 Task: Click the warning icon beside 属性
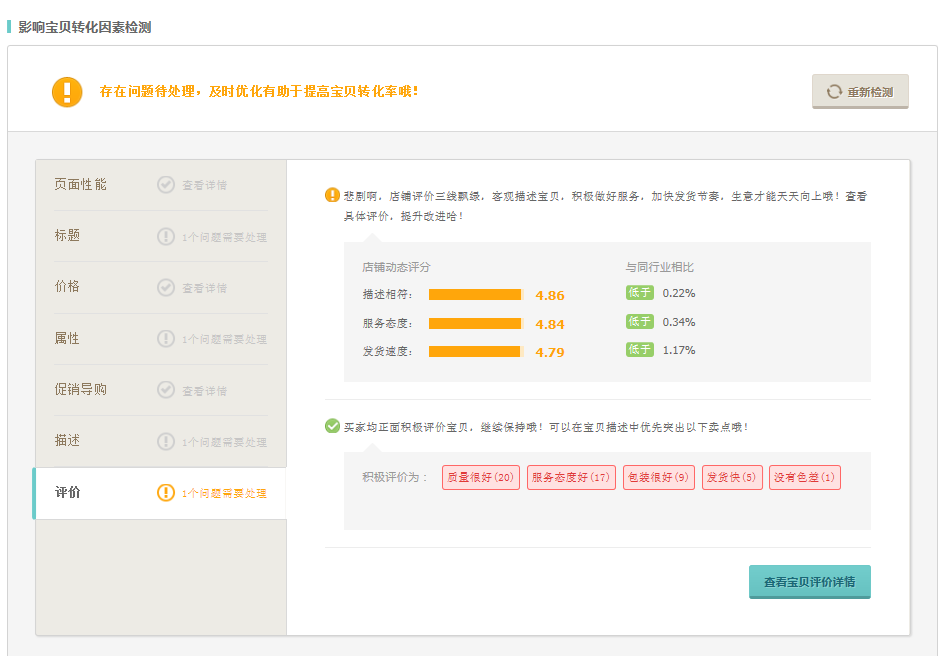(166, 339)
